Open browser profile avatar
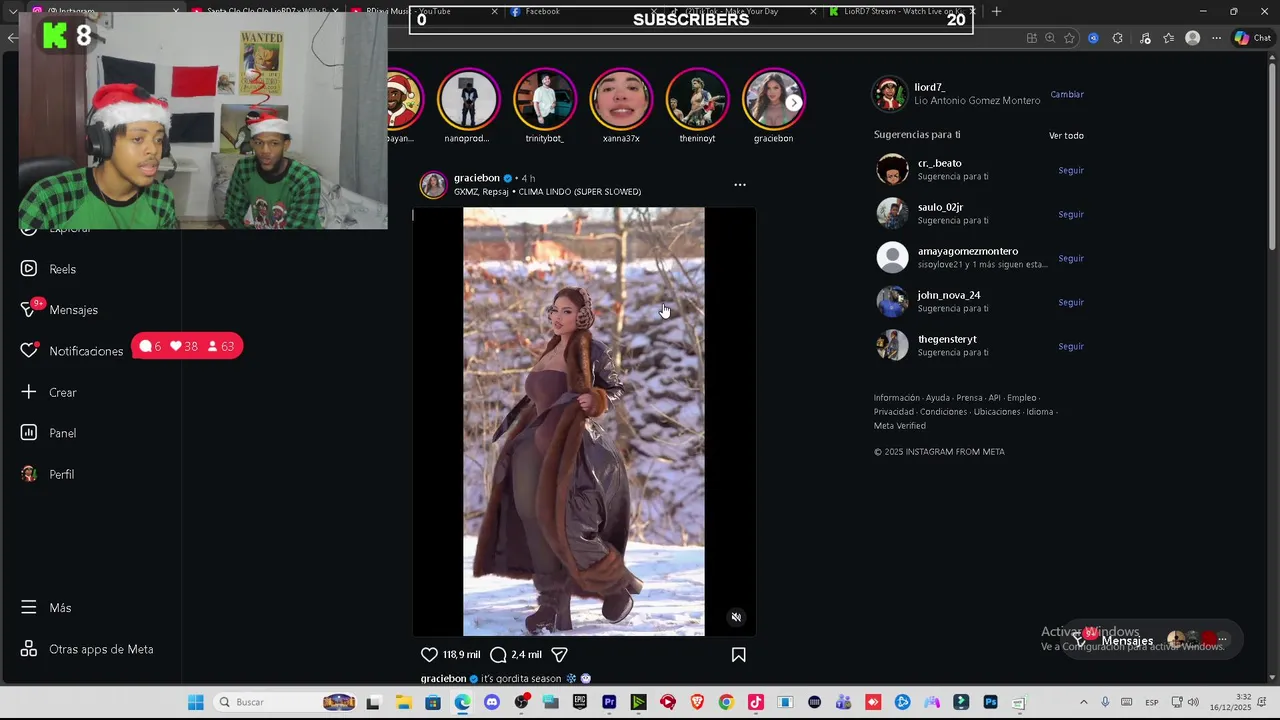The image size is (1280, 720). pyautogui.click(x=1192, y=38)
